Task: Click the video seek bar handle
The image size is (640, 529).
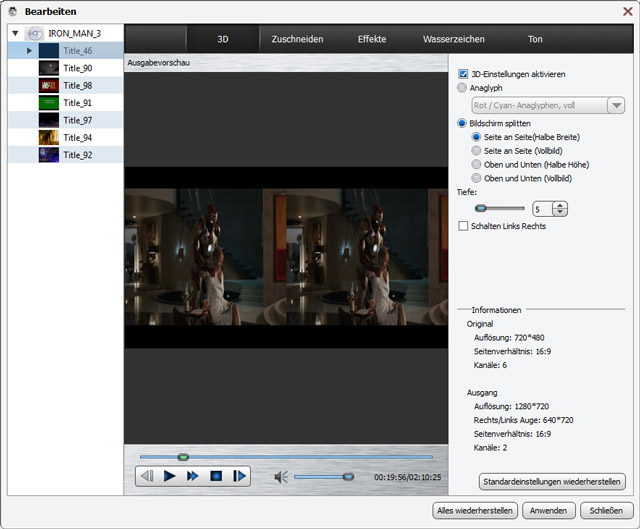Action: click(x=183, y=457)
